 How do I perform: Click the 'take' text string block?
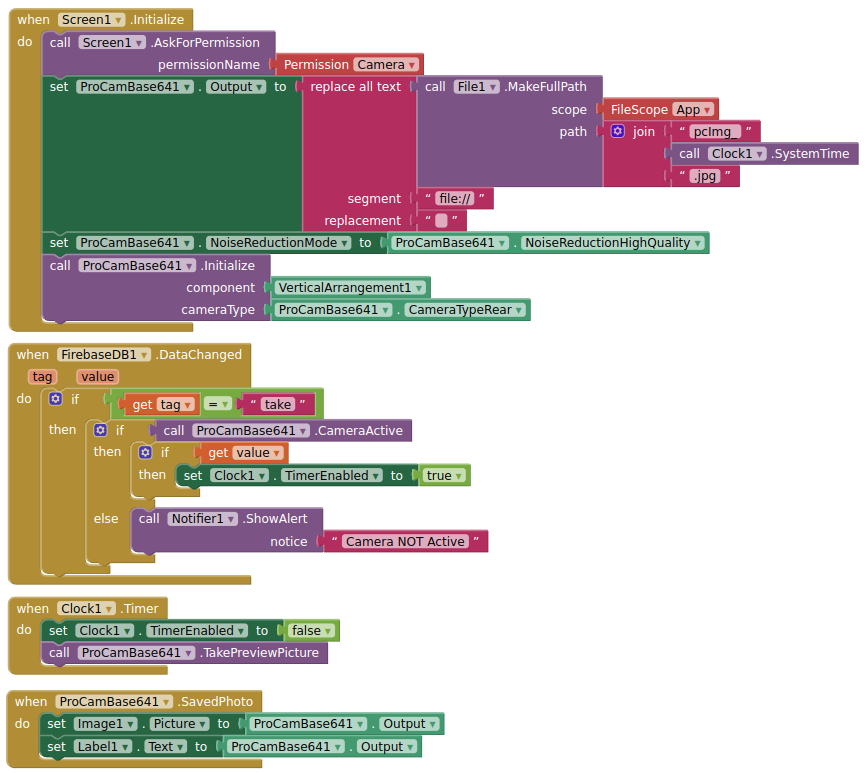tap(277, 404)
